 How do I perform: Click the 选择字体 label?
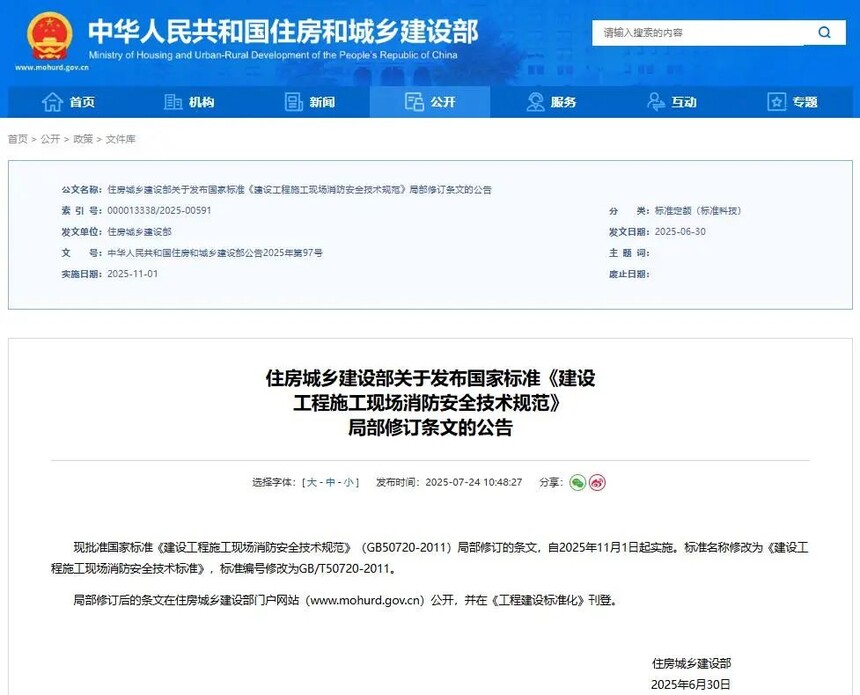274,483
